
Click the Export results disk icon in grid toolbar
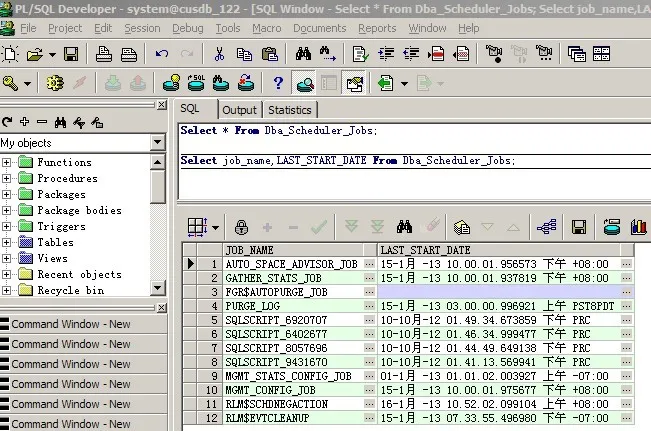click(579, 227)
